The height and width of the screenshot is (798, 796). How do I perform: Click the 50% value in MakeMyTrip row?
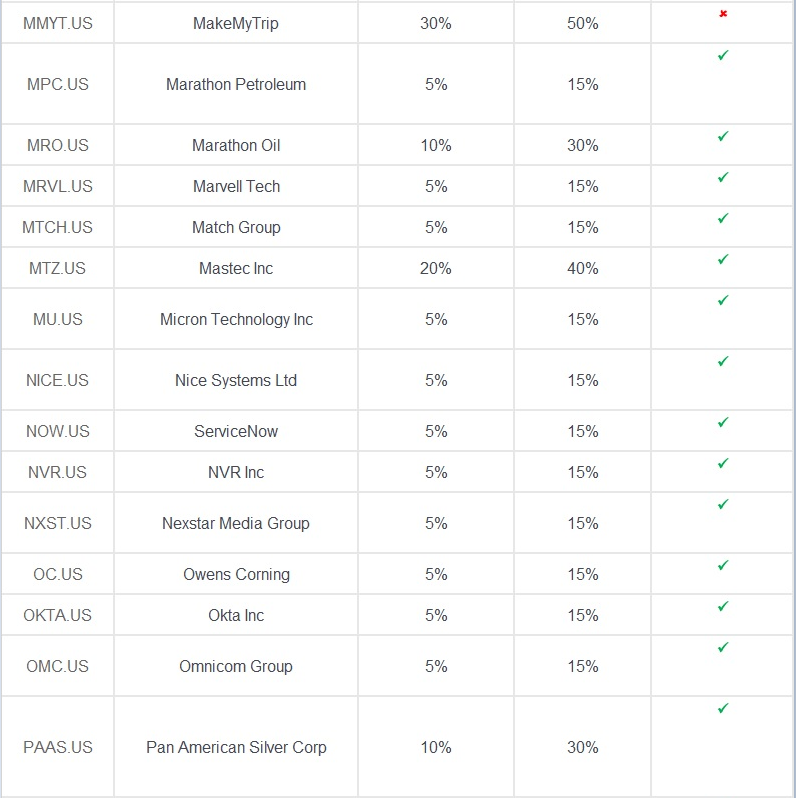583,23
